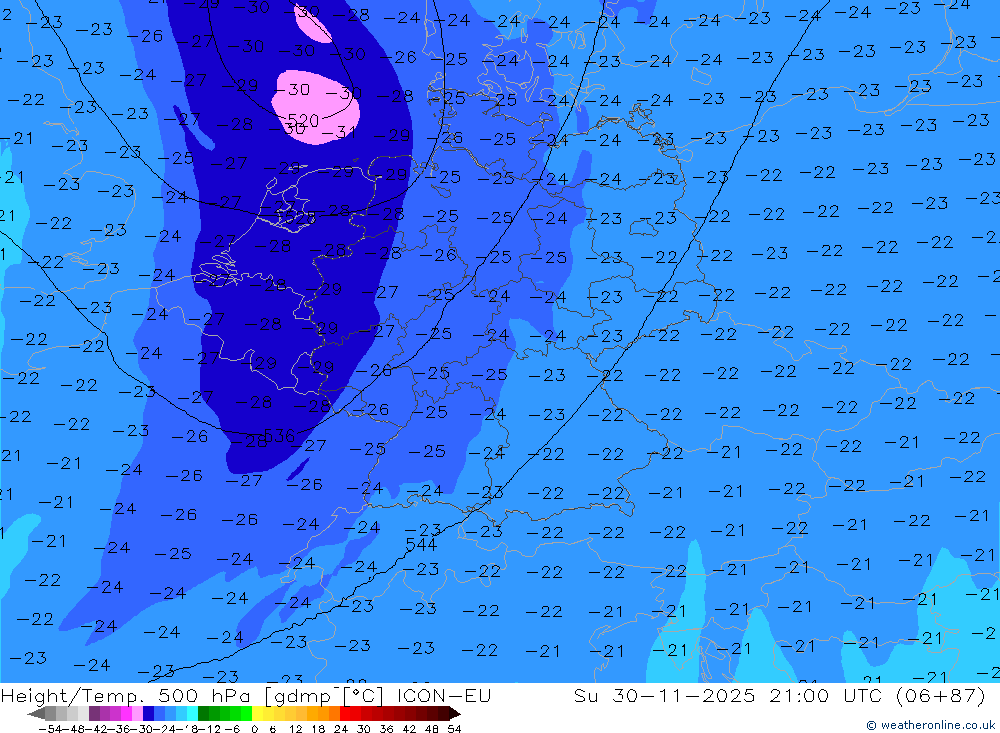Click the '536' height contour label
Screen dimensions: 1000x733
pyautogui.click(x=279, y=436)
